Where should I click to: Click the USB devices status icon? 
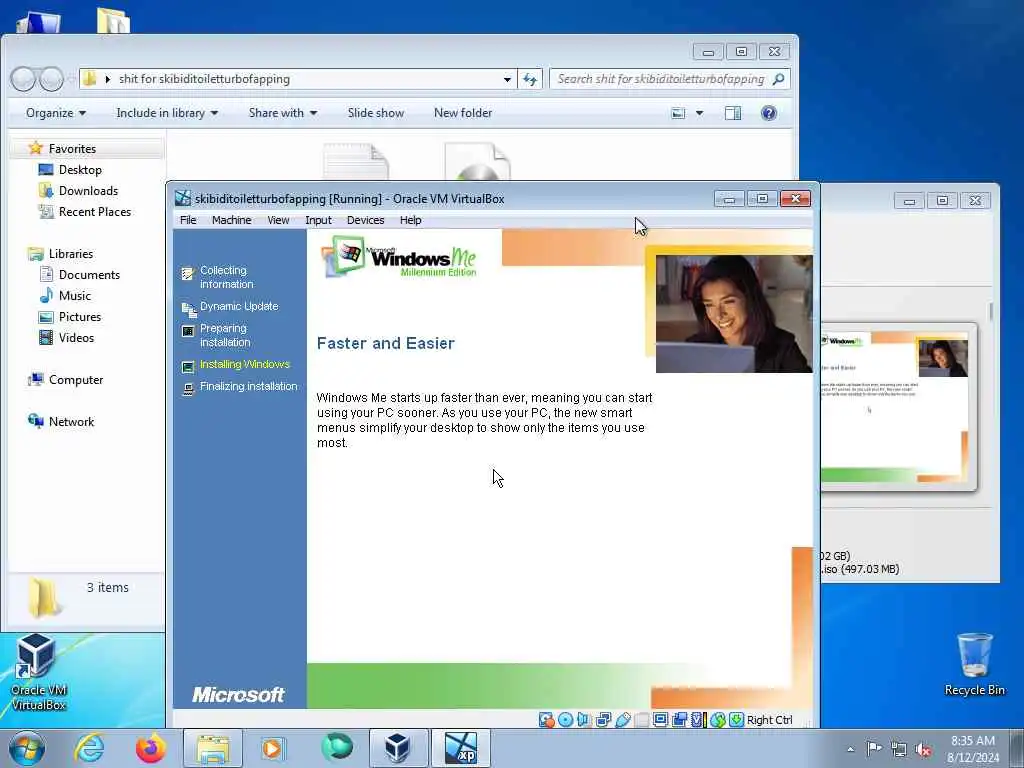point(623,720)
